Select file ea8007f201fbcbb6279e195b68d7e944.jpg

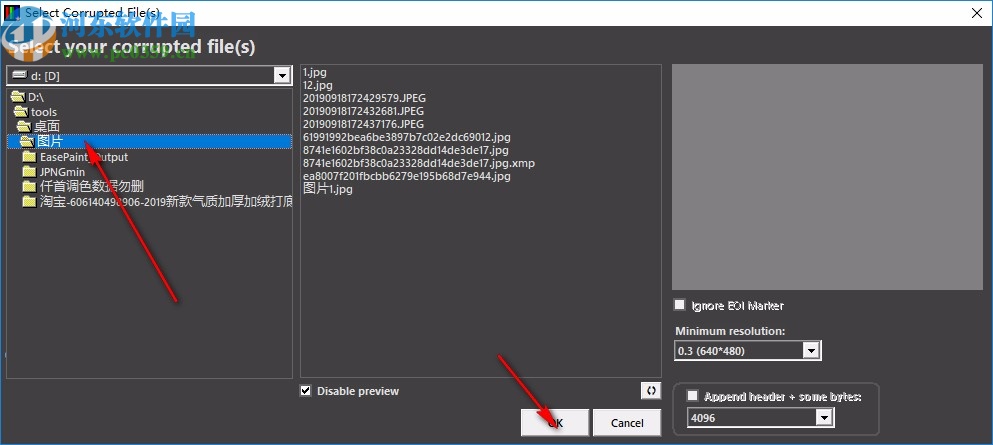click(407, 176)
